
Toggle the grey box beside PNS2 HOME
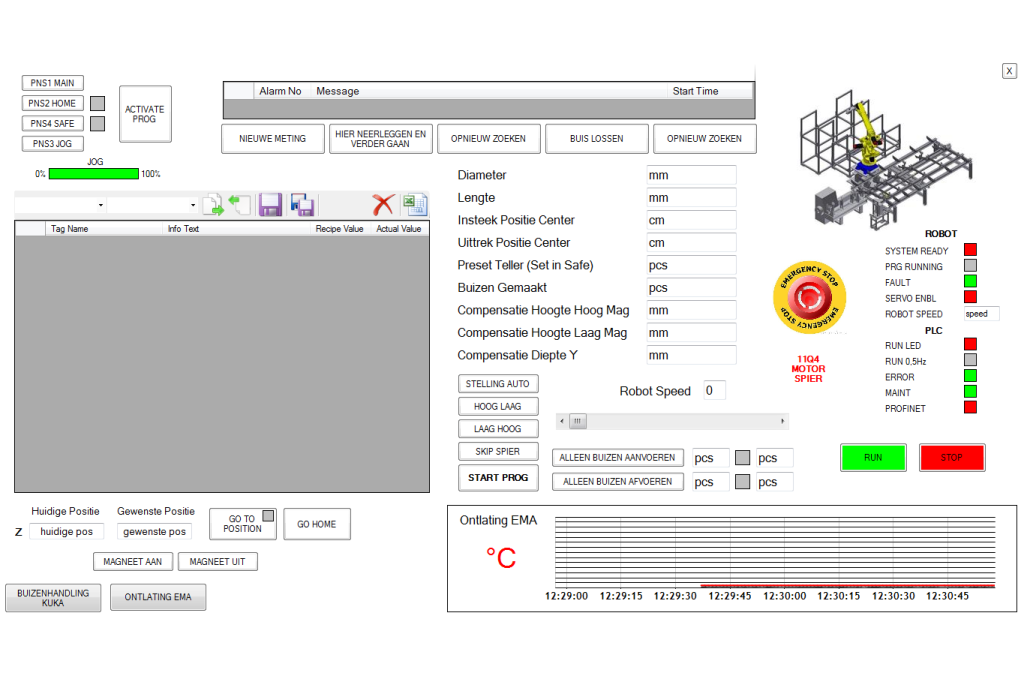(98, 103)
